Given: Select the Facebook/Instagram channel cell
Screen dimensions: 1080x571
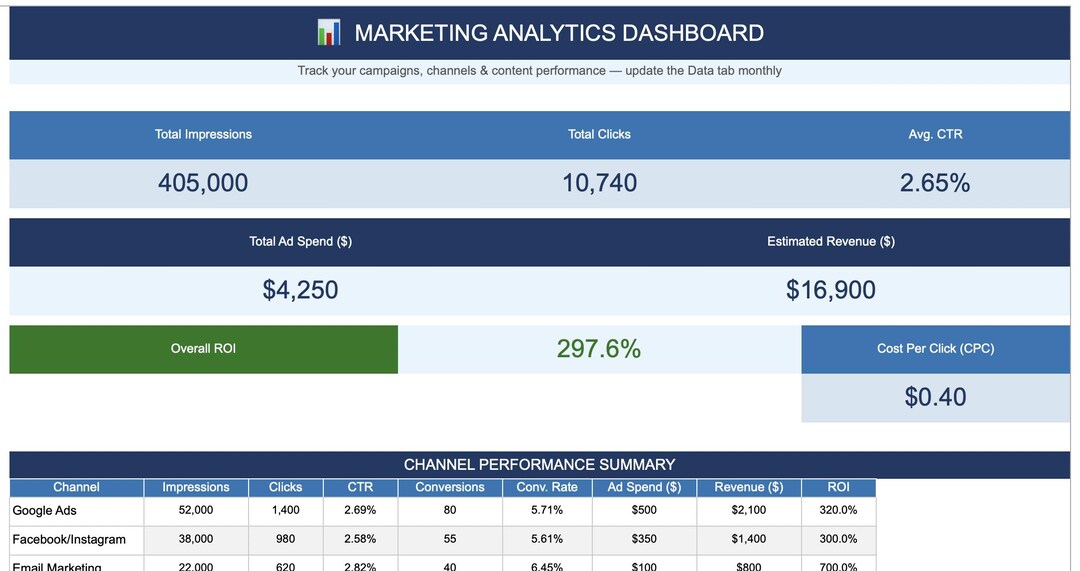Looking at the screenshot, I should [76, 540].
